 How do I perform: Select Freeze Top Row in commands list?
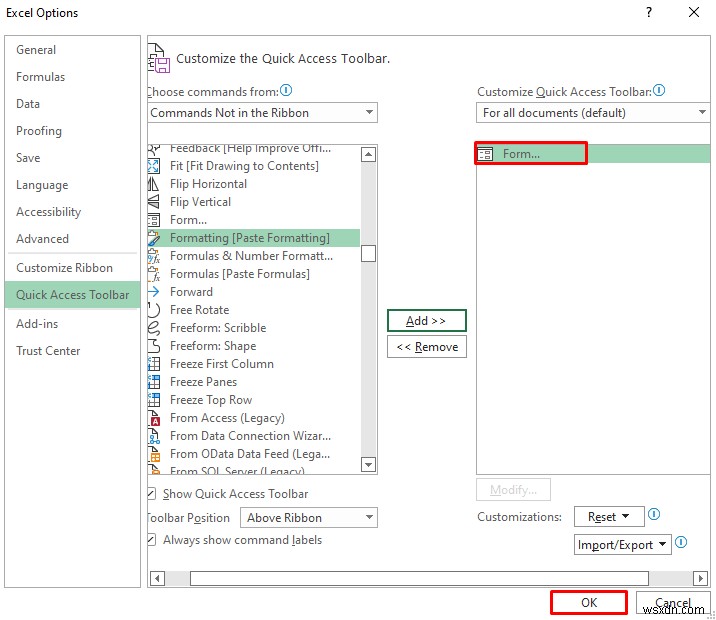click(x=253, y=400)
